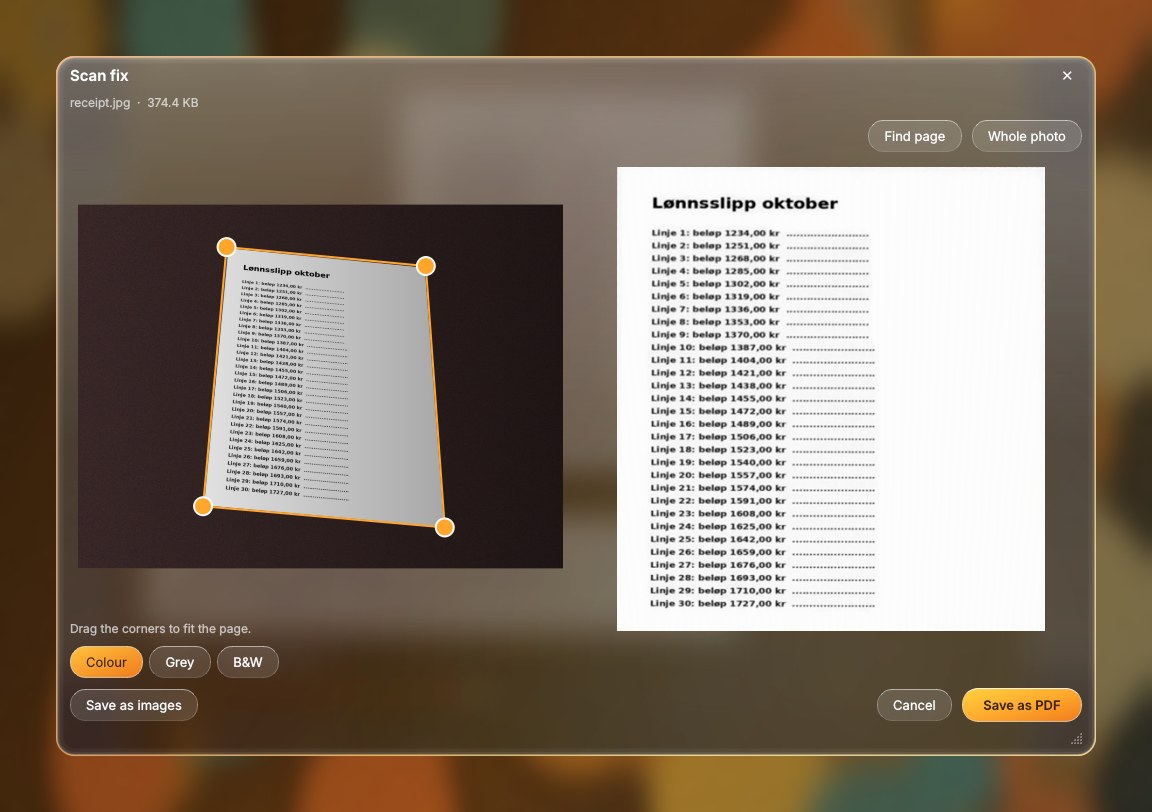Click the dialog resize grip
Viewport: 1152px width, 812px height.
point(1076,739)
